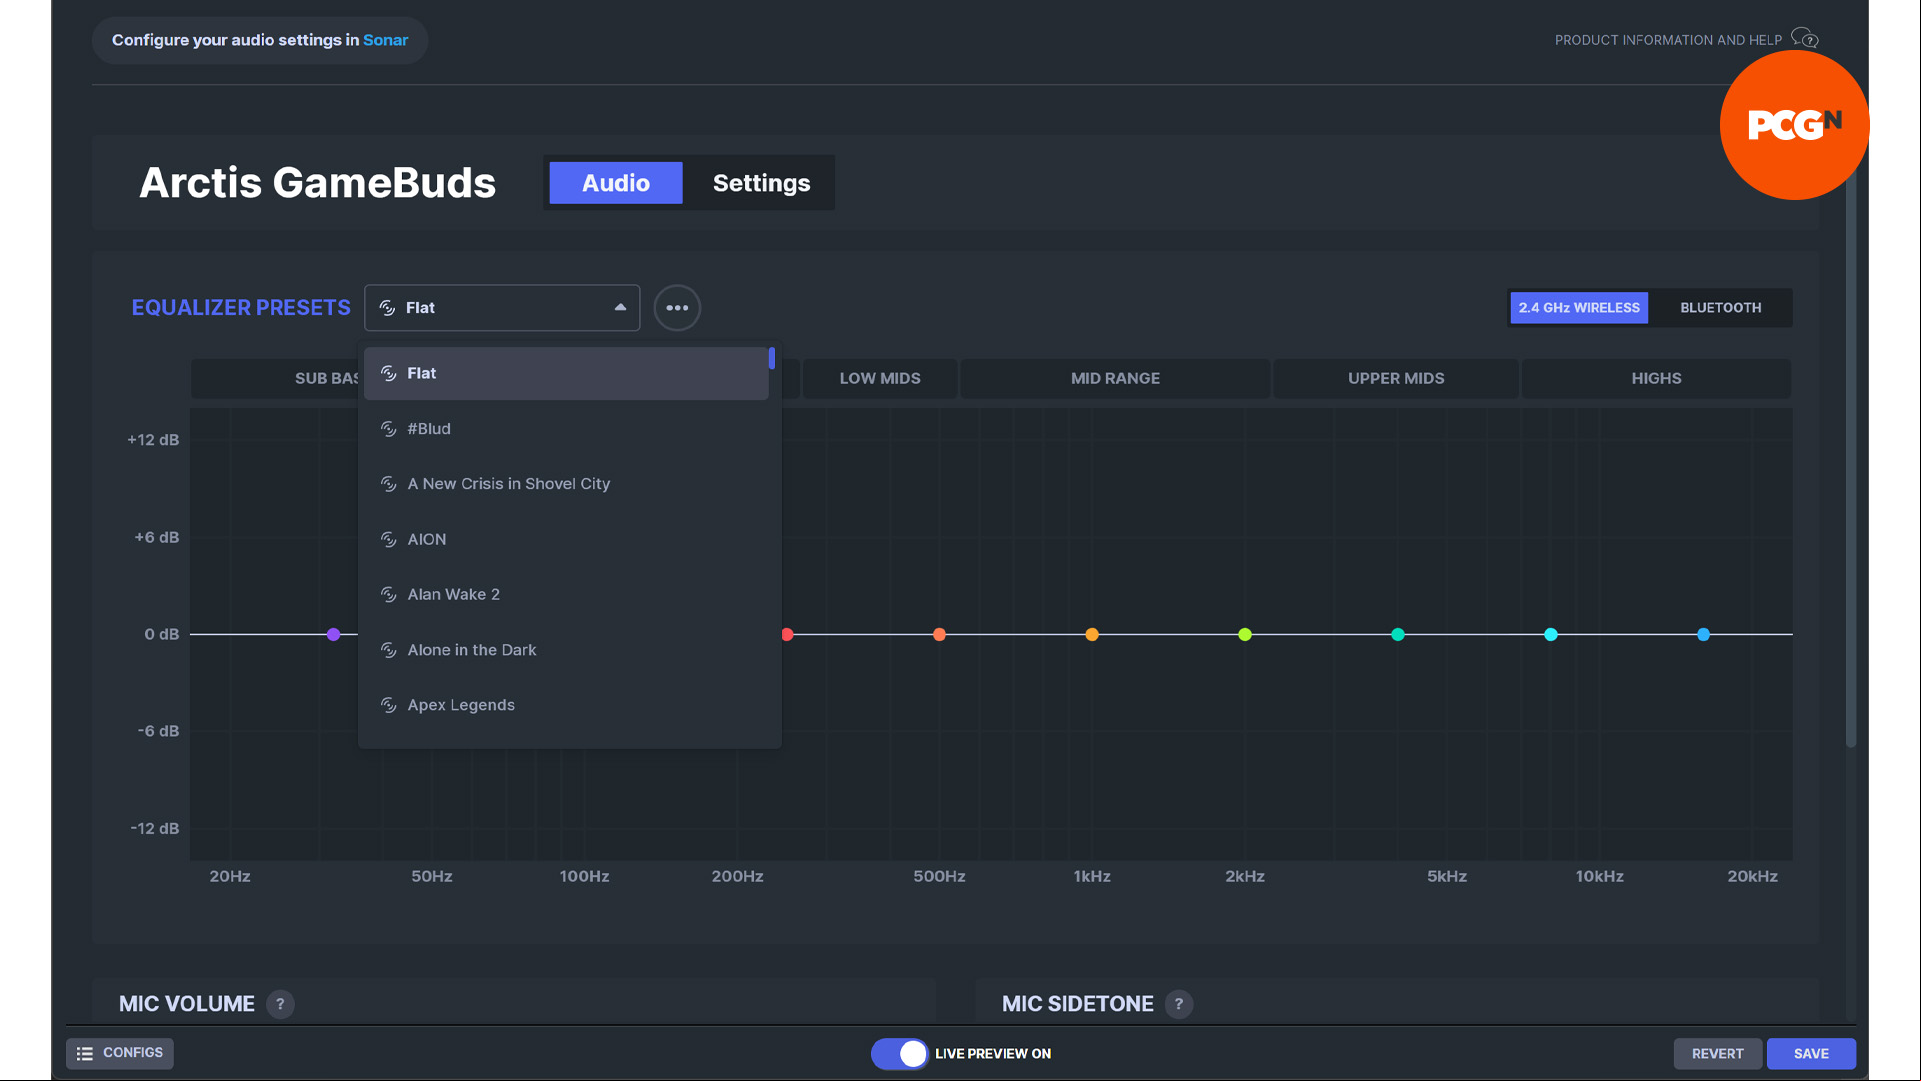Select the purple sub bass EQ point
The width and height of the screenshot is (1921, 1081).
pos(334,635)
